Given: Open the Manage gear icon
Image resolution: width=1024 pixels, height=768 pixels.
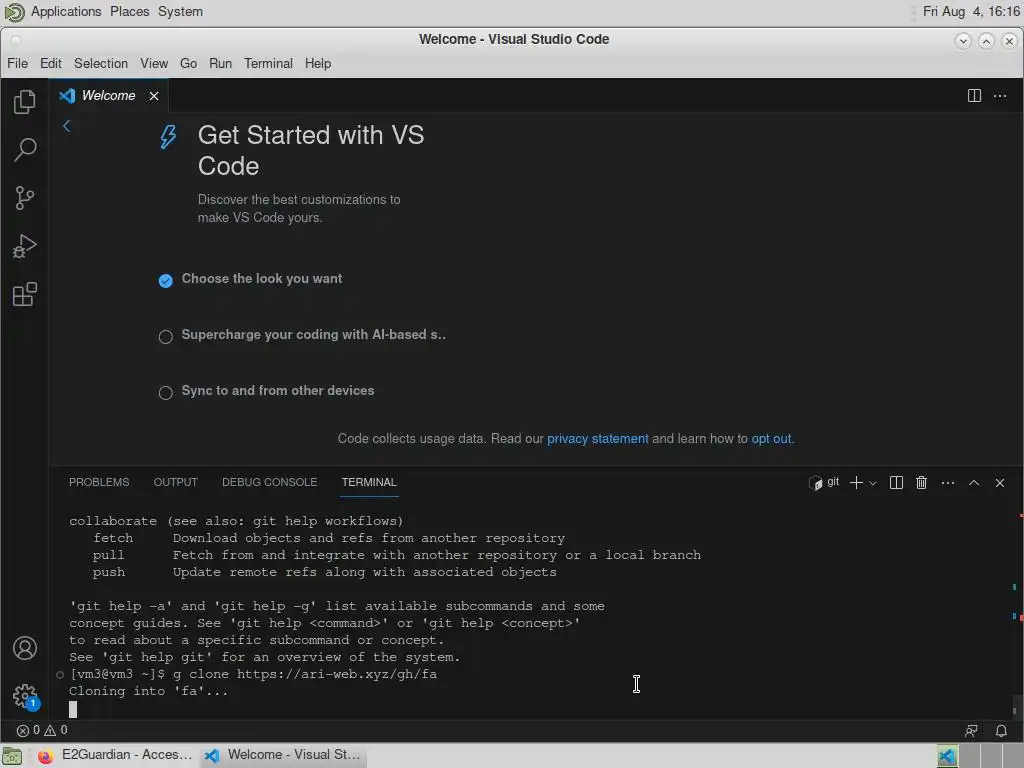Looking at the screenshot, I should (x=25, y=696).
